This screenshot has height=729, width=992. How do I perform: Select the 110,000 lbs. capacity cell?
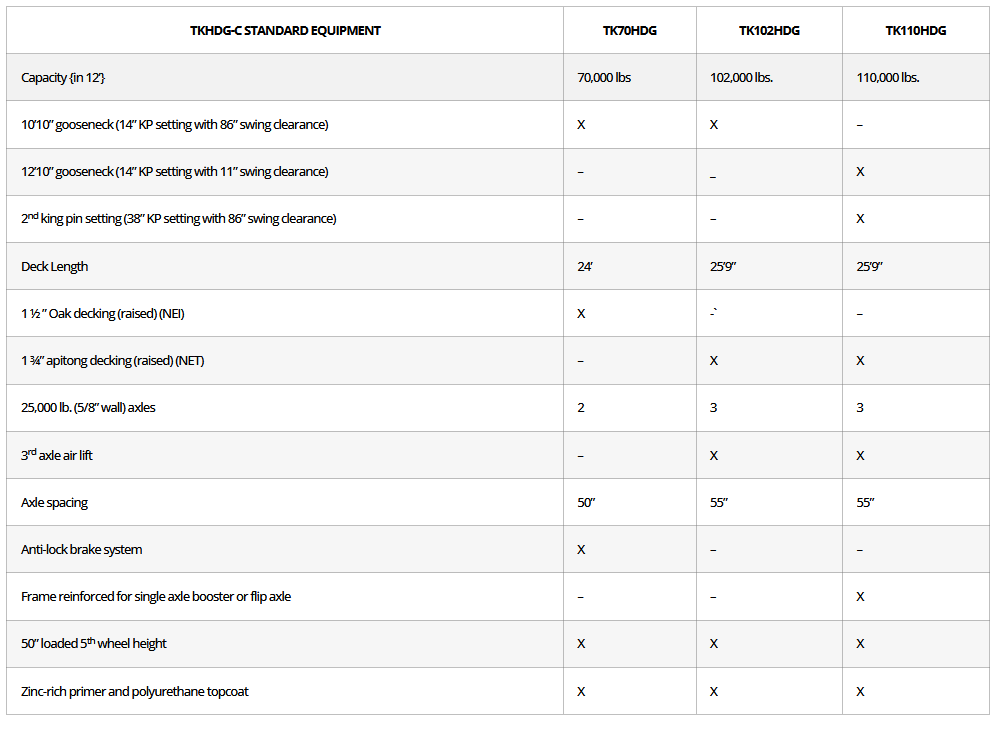click(887, 78)
